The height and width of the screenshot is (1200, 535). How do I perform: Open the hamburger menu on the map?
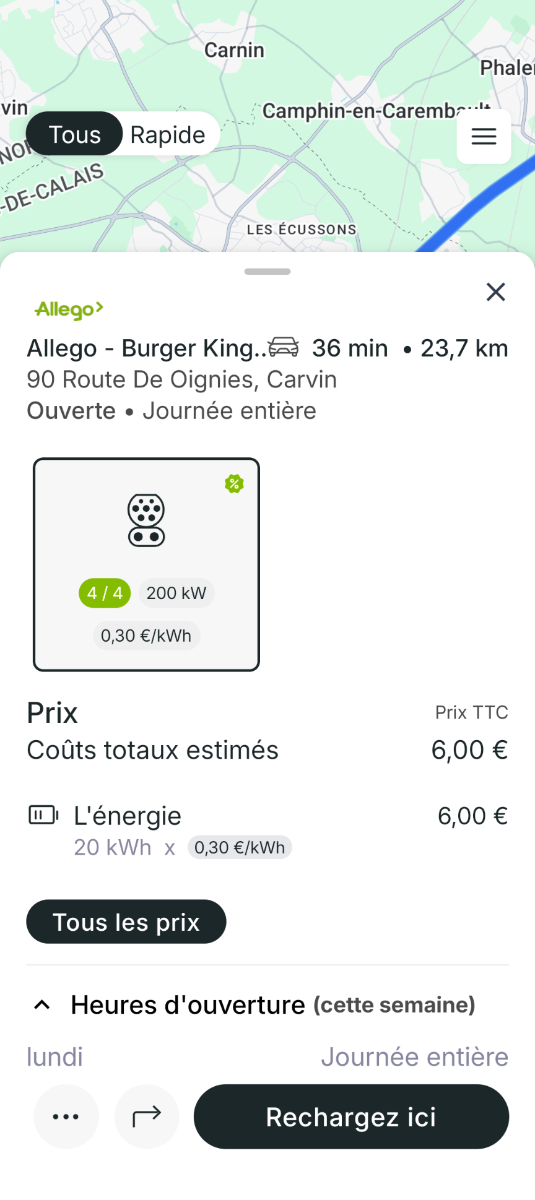(484, 136)
